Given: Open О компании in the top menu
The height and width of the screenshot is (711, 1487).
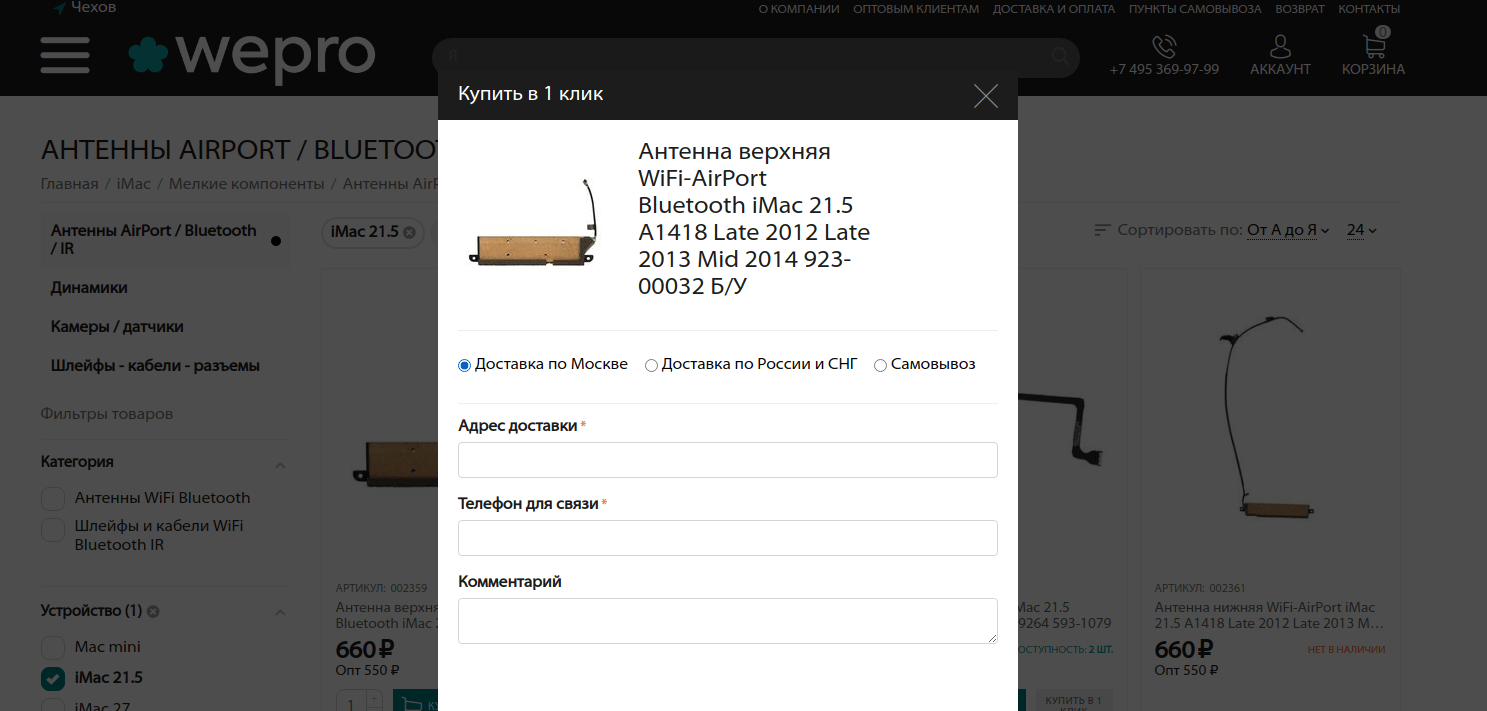Looking at the screenshot, I should click(x=799, y=9).
